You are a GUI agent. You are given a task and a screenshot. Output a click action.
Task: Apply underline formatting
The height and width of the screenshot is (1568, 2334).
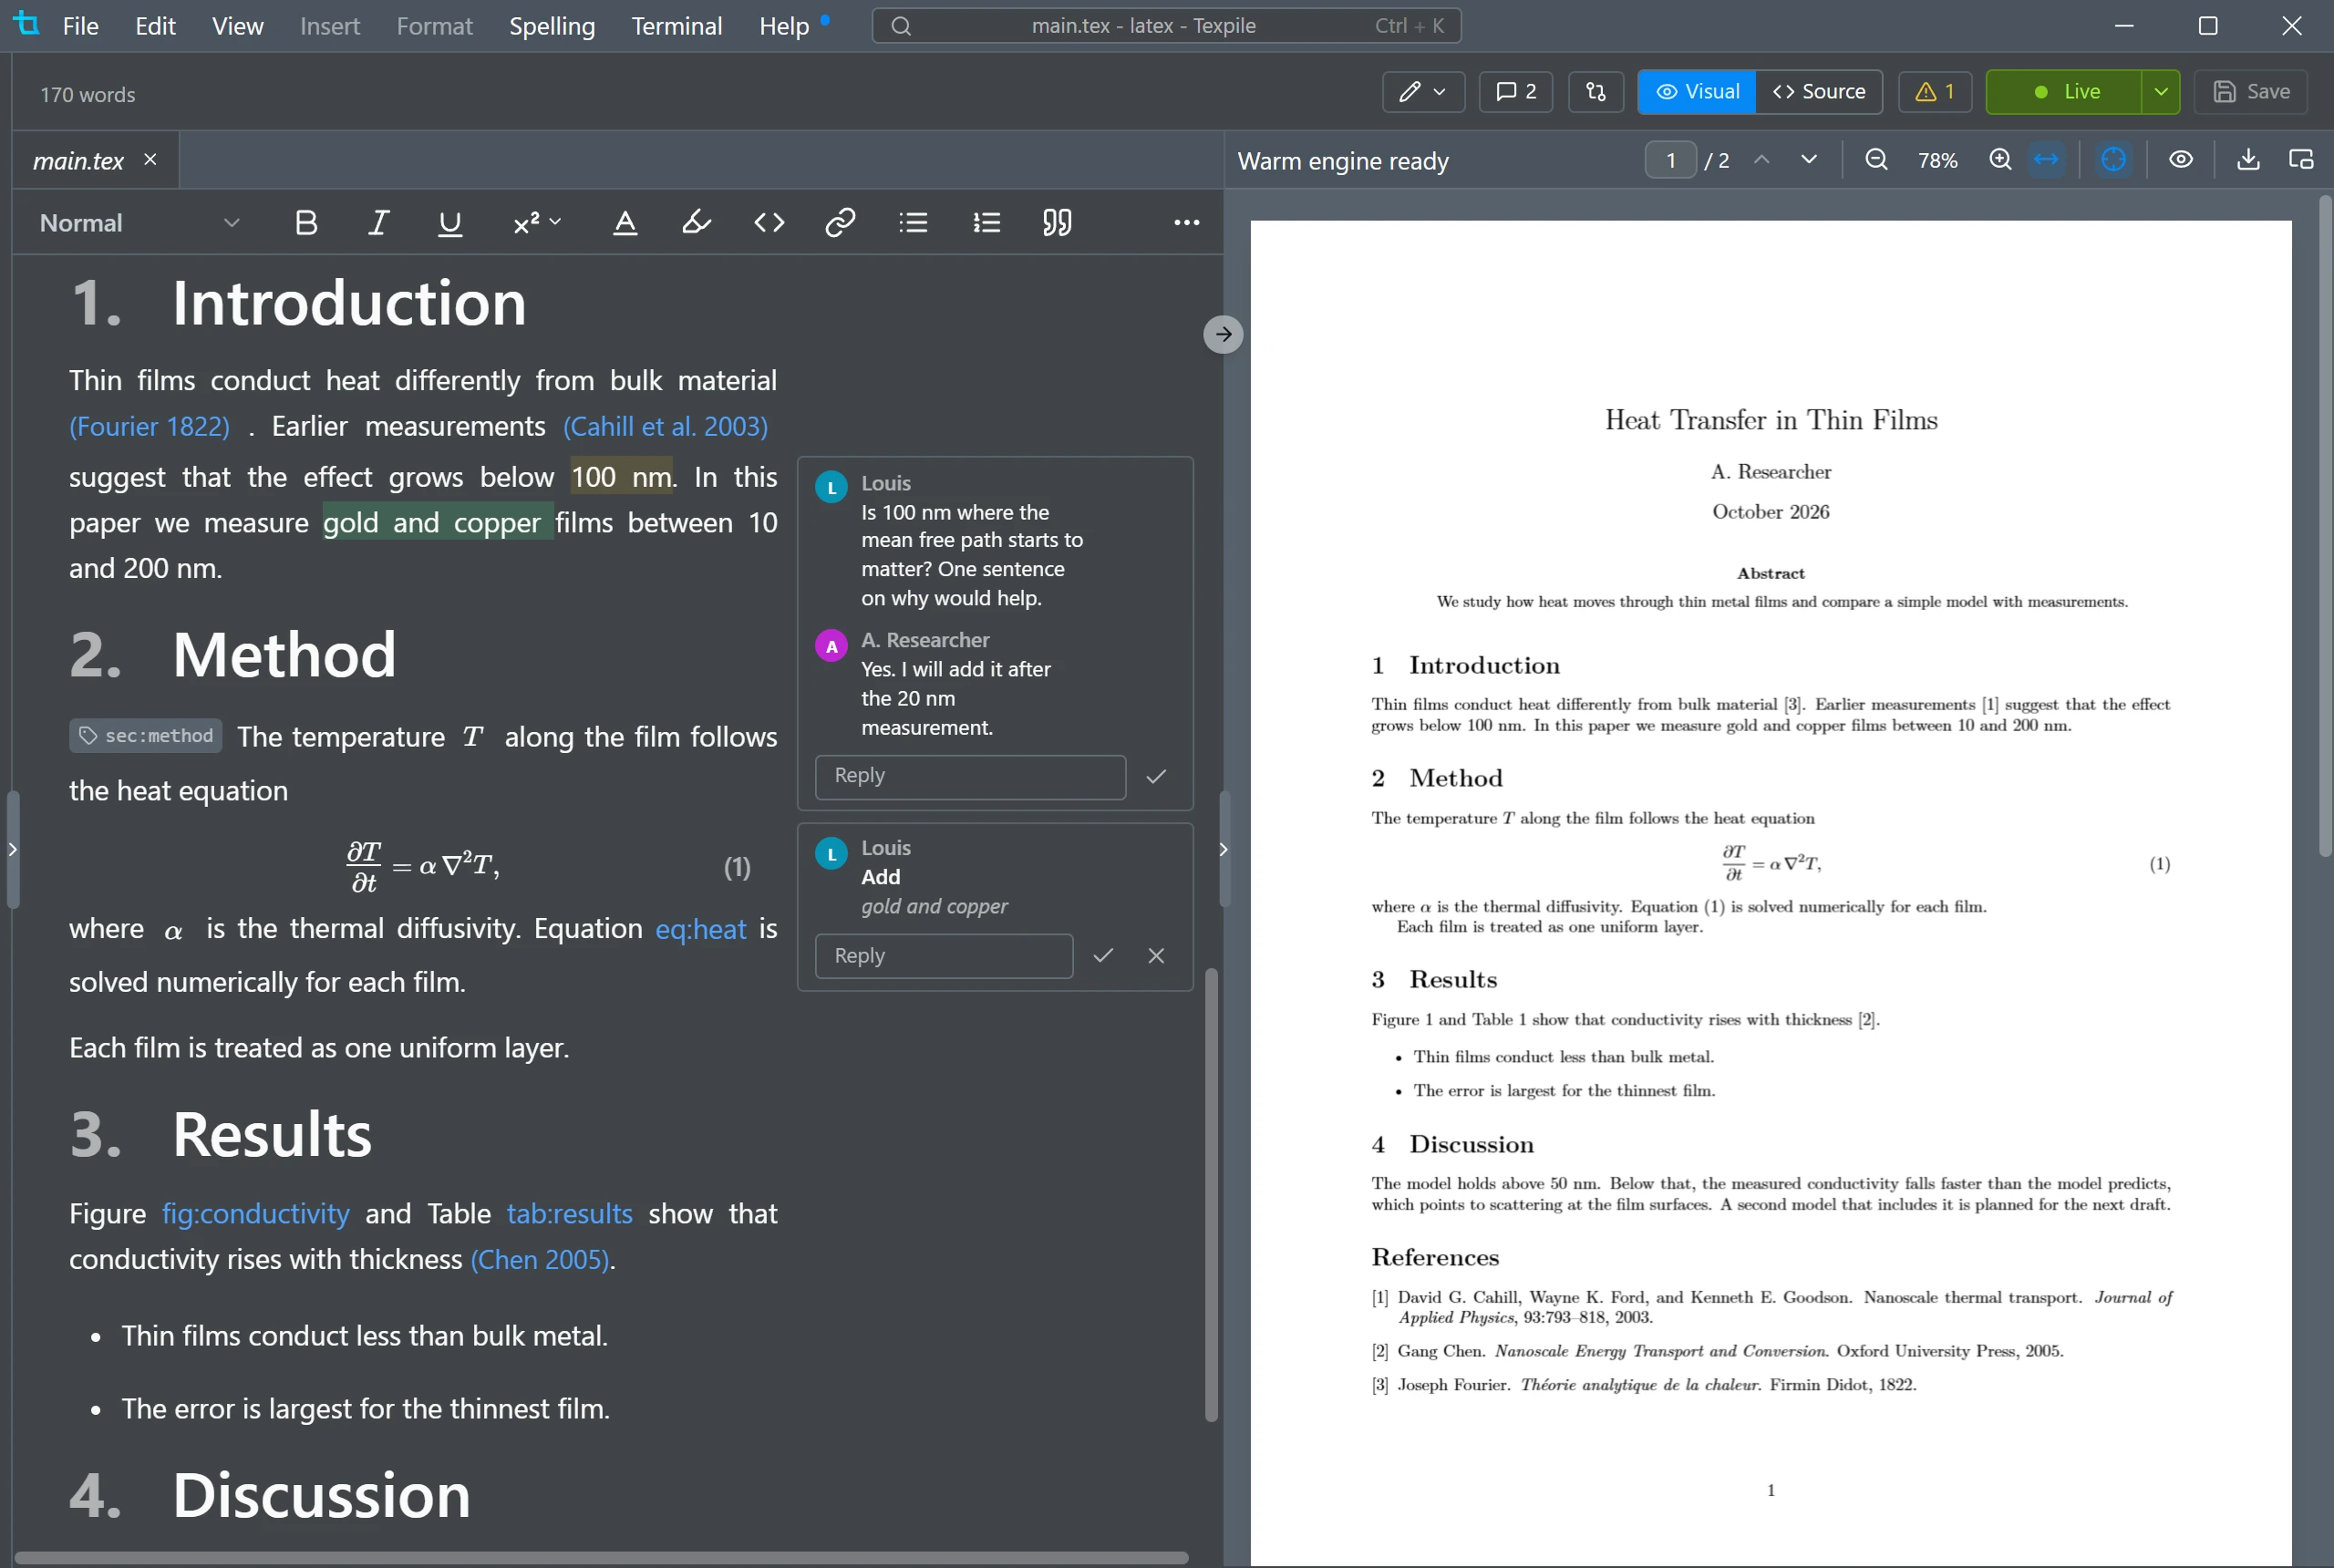[450, 222]
